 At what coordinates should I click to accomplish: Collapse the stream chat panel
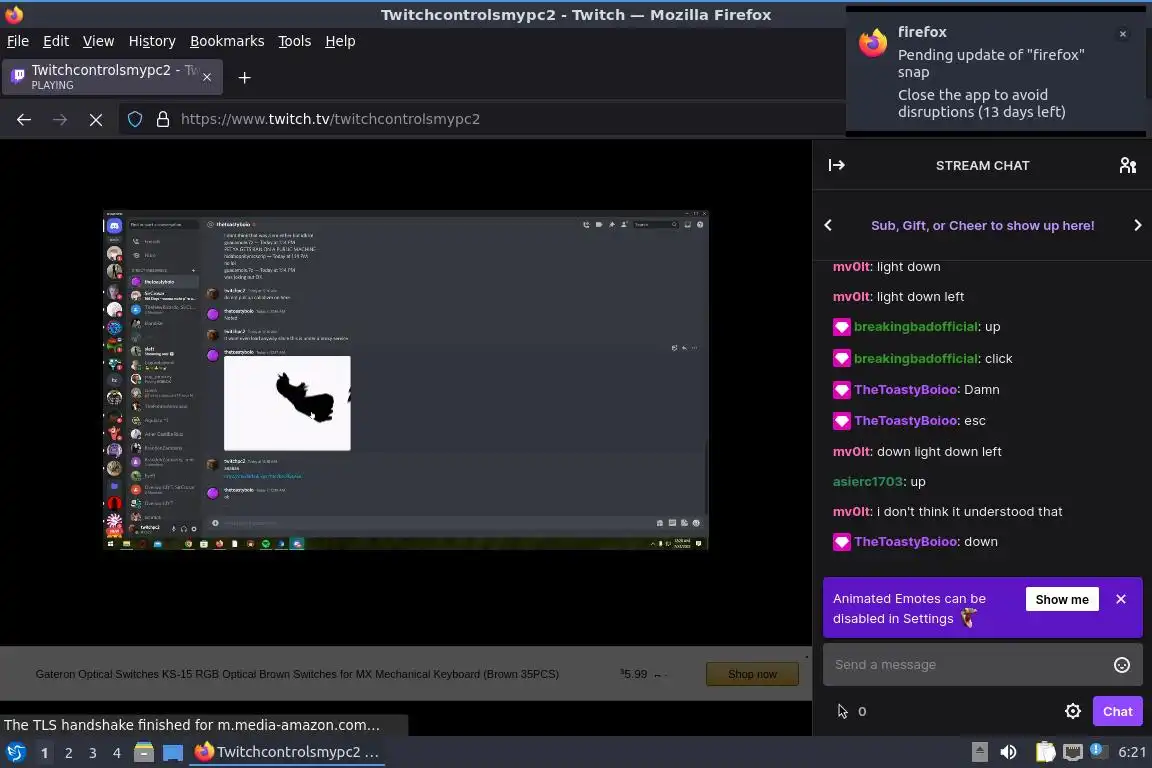pyautogui.click(x=836, y=165)
